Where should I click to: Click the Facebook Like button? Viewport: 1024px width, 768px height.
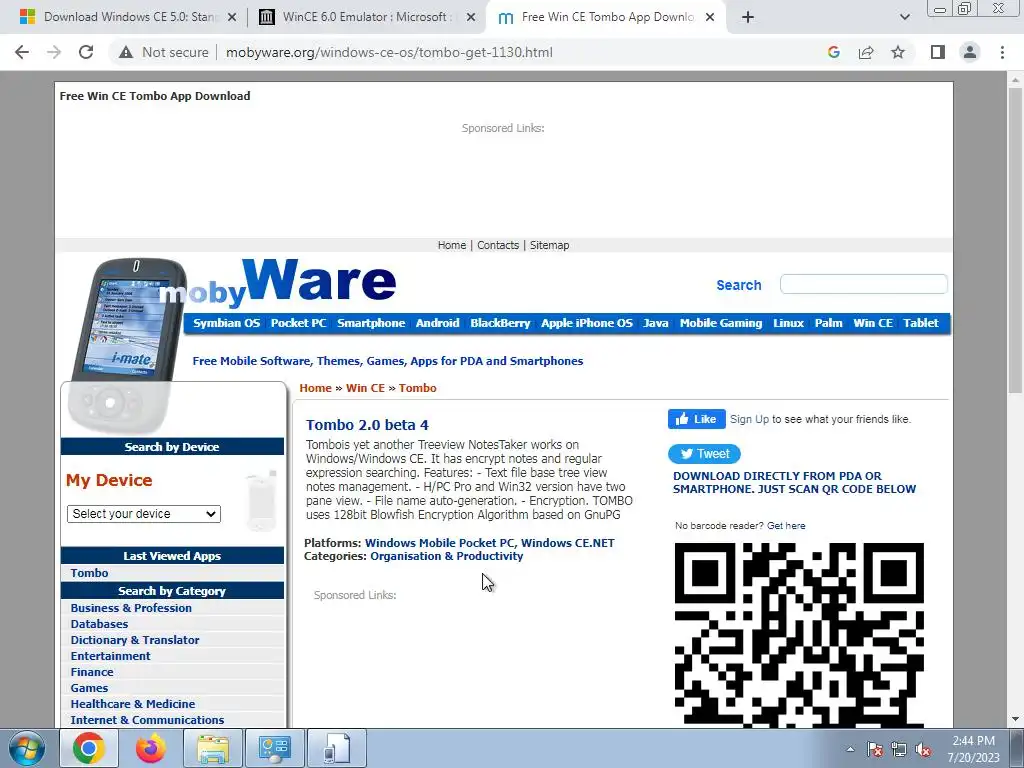pyautogui.click(x=696, y=419)
